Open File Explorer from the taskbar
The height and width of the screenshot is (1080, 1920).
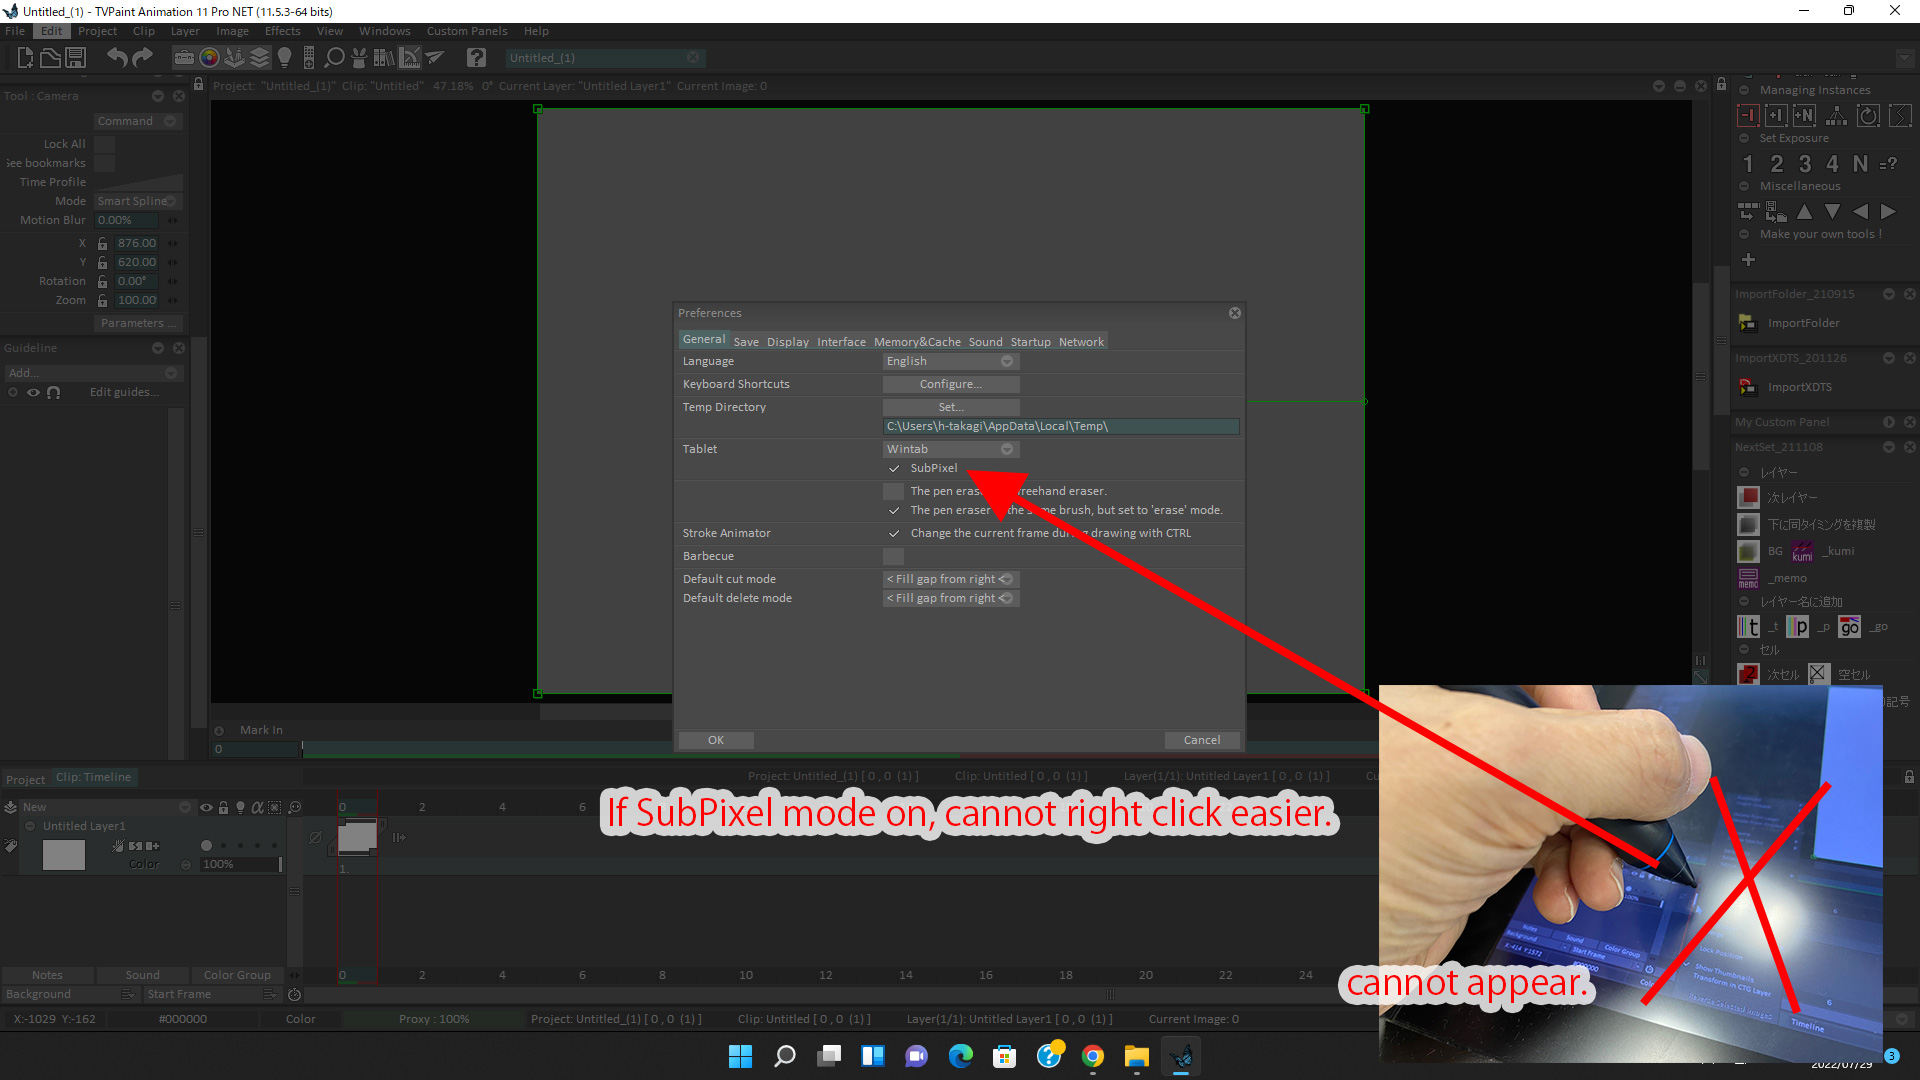1137,1056
